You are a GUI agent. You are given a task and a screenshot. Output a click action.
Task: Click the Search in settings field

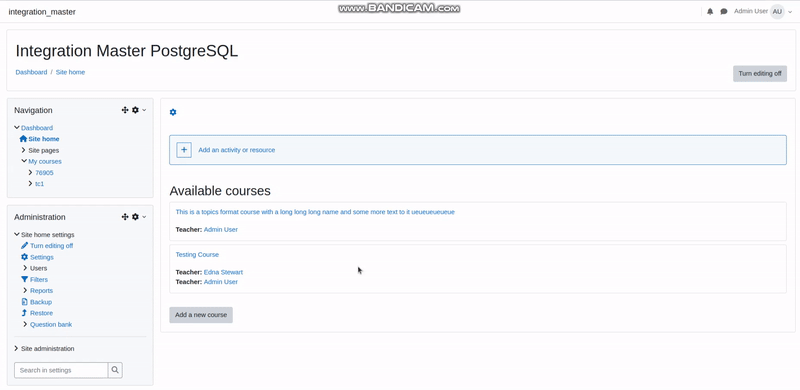coord(61,370)
